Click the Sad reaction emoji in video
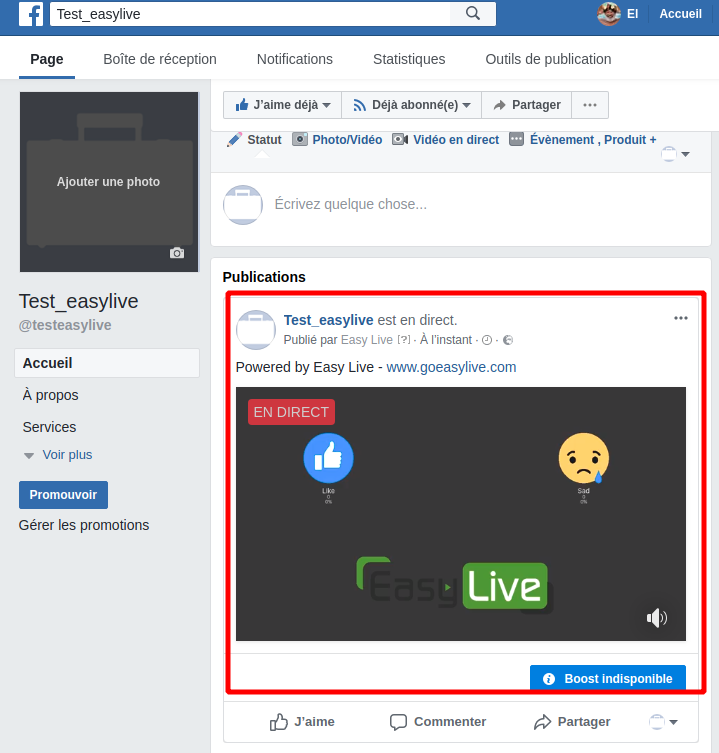 tap(584, 458)
